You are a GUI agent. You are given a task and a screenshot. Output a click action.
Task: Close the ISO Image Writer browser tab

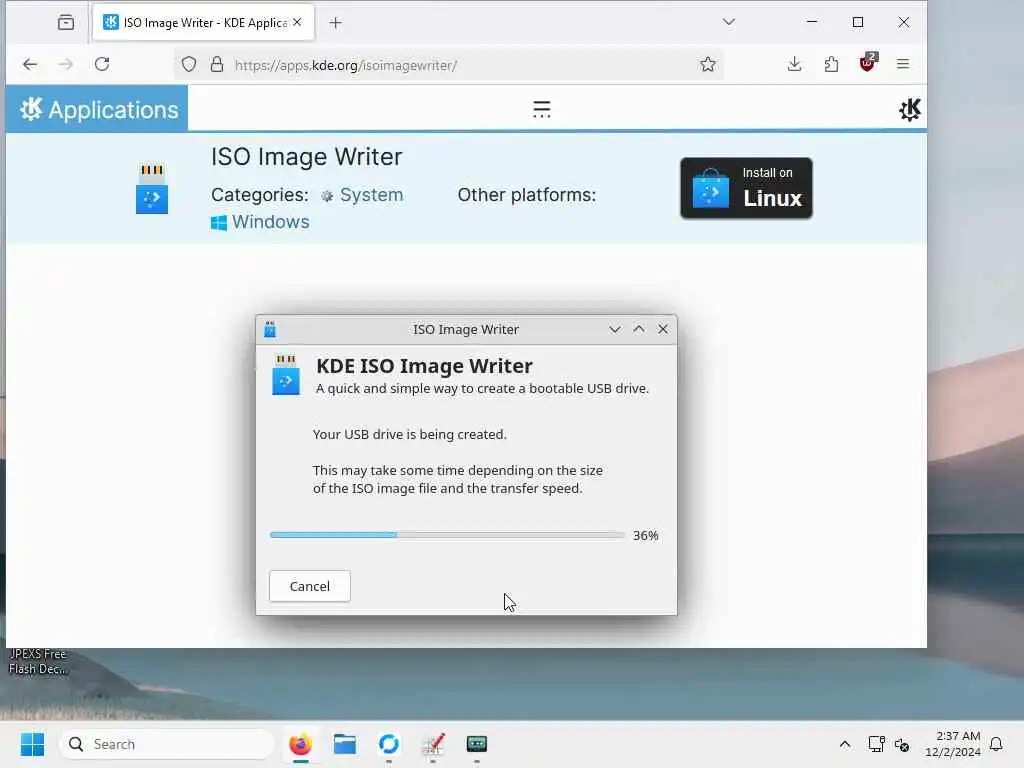tap(297, 22)
